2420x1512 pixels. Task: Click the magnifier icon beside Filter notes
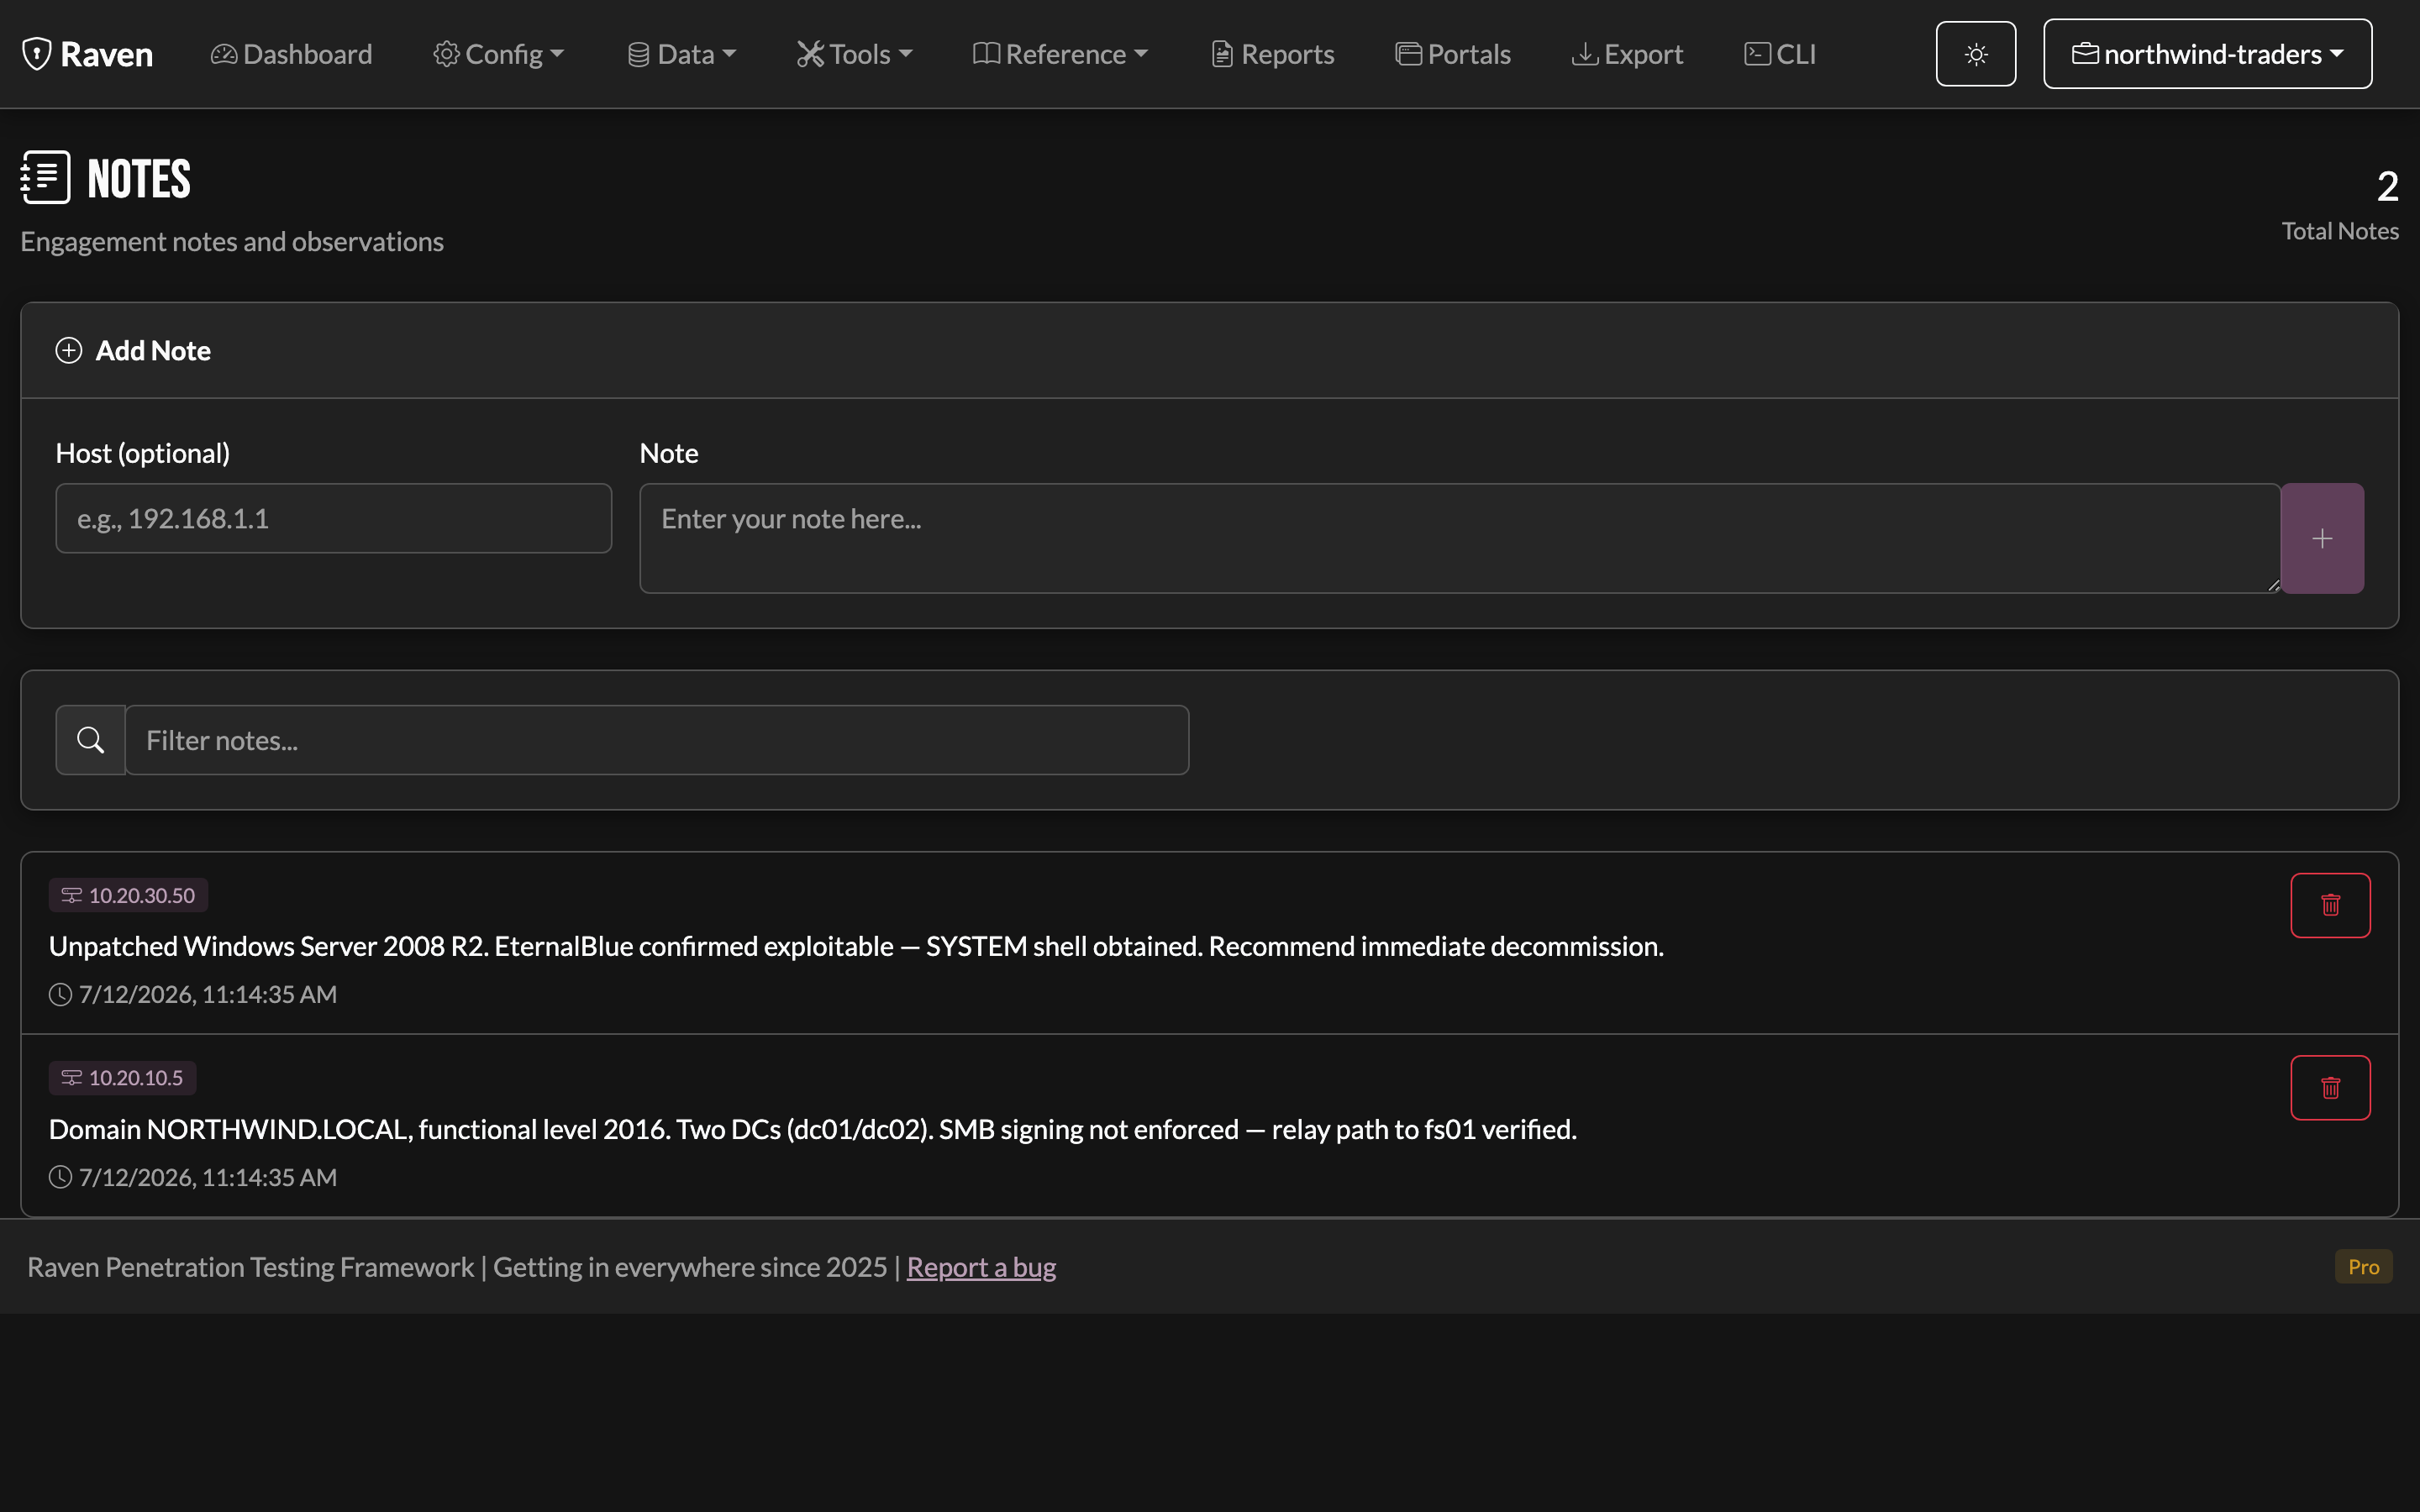tap(90, 740)
